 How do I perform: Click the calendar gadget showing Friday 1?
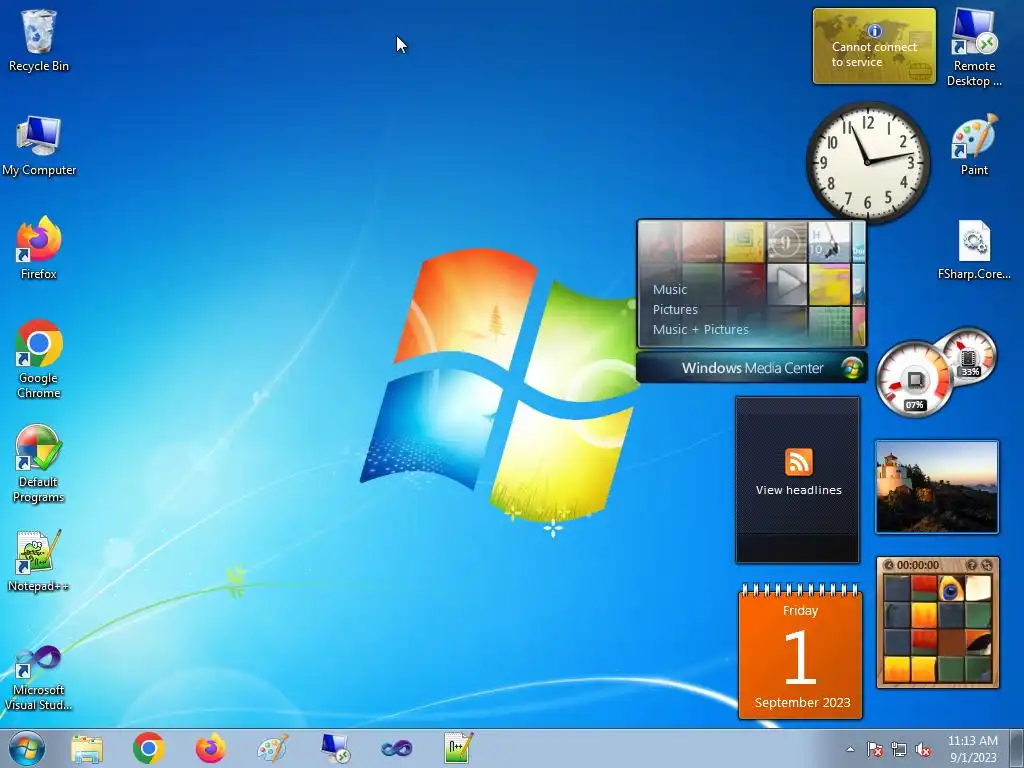800,652
